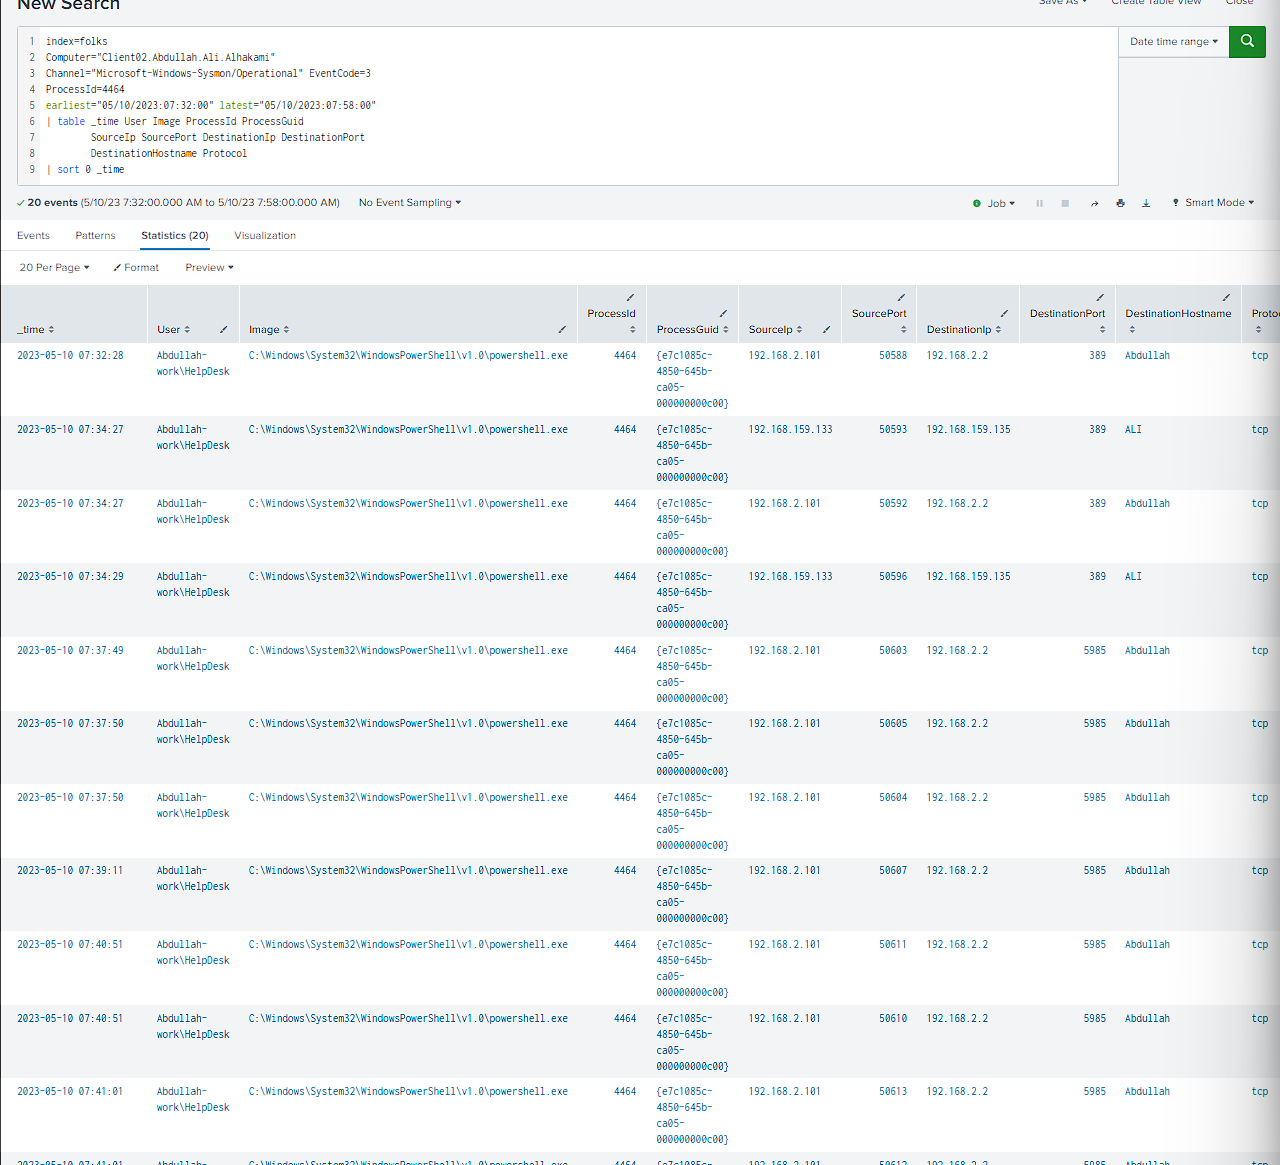Image resolution: width=1280 pixels, height=1165 pixels.
Task: Click powershell.exe image path in 07:41:01 row
Action: click(408, 1092)
